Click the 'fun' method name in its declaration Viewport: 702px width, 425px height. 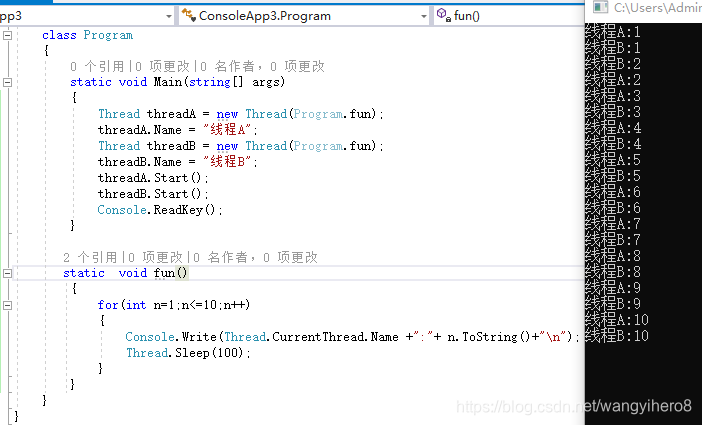click(x=164, y=273)
